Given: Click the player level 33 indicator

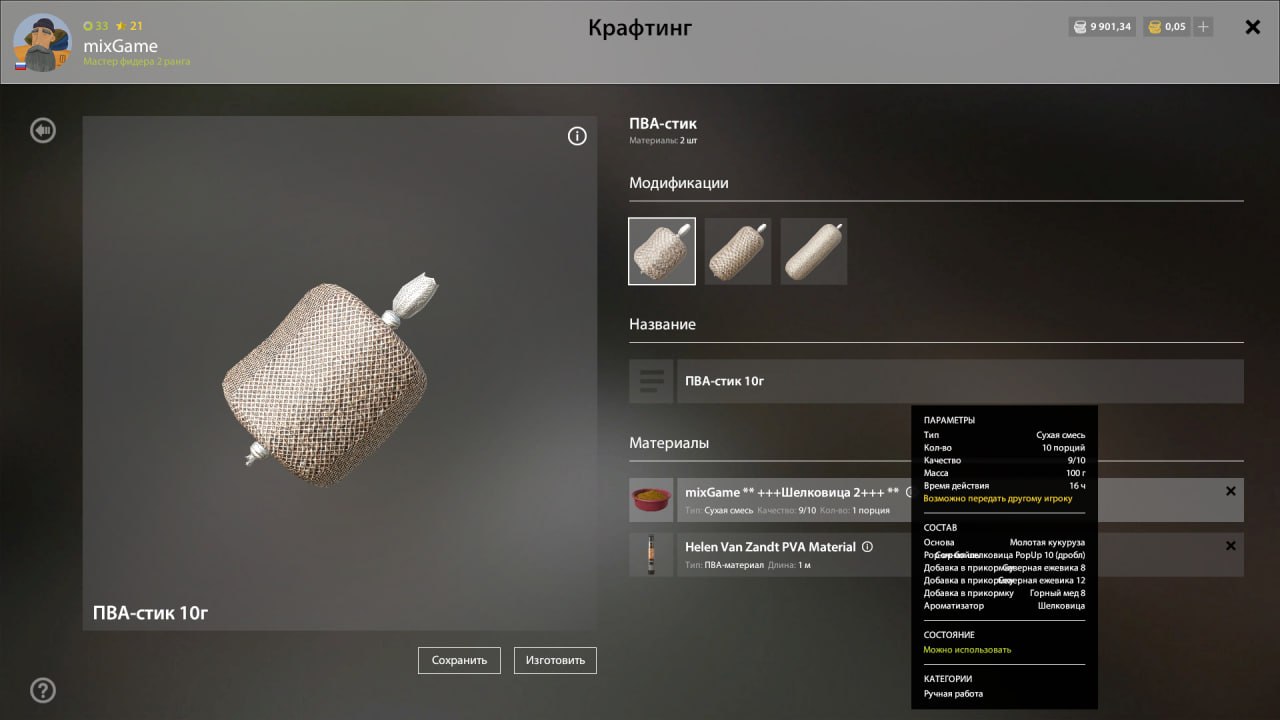Looking at the screenshot, I should [96, 26].
